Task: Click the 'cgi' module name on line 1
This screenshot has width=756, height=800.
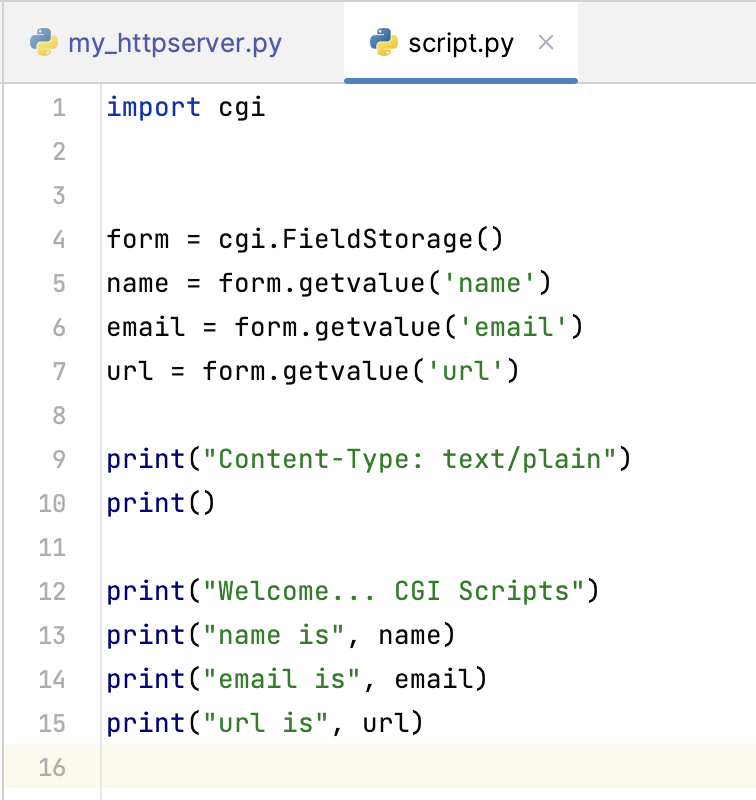Action: (242, 108)
